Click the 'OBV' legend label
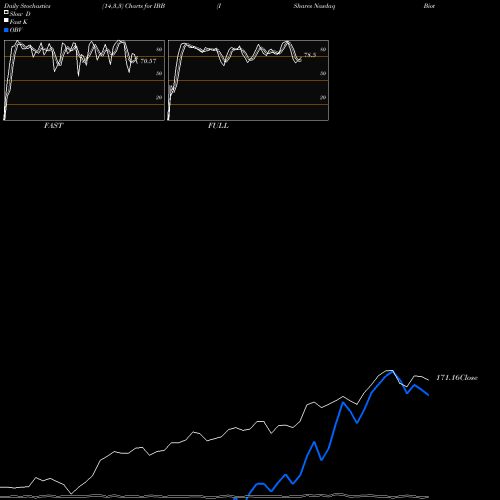 (x=16, y=30)
